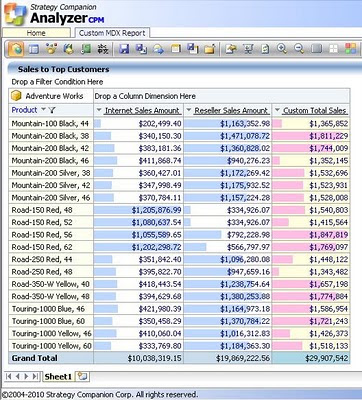This screenshot has width=362, height=400.
Task: Select the Road-350-W Yellow, 40 row label
Action: [51, 284]
